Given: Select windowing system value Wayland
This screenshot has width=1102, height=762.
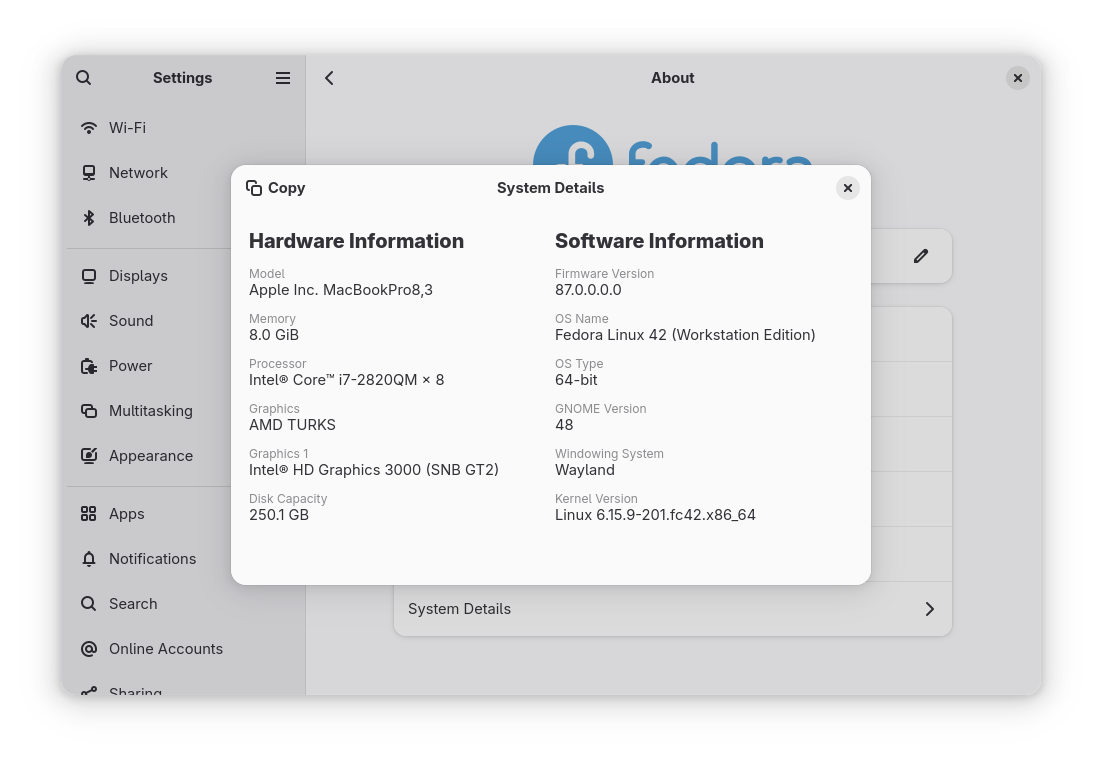Looking at the screenshot, I should [585, 470].
